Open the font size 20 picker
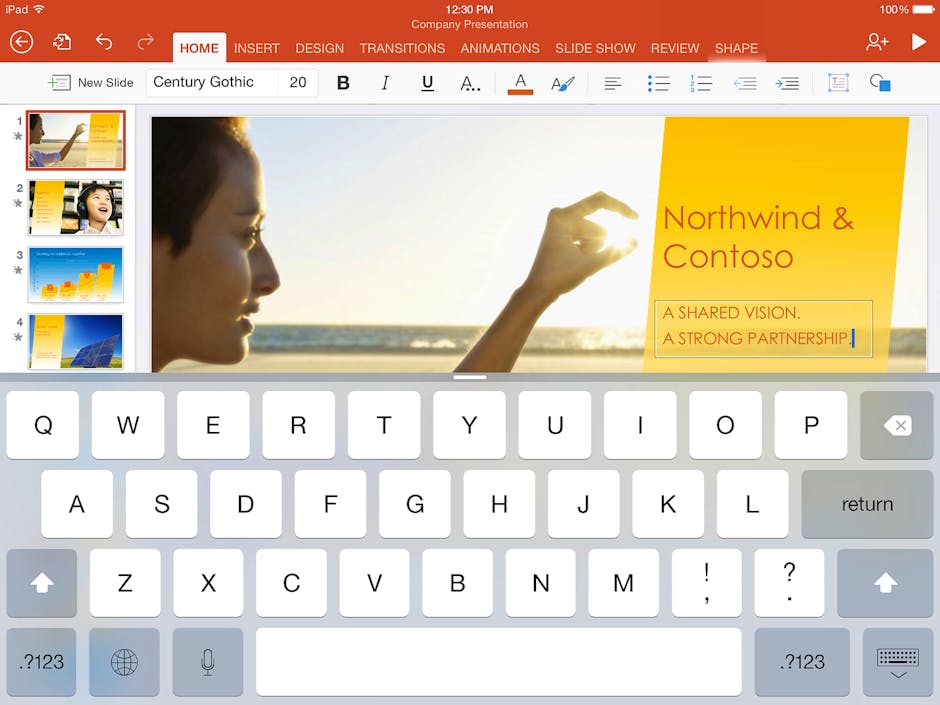The height and width of the screenshot is (705, 940). (x=298, y=82)
